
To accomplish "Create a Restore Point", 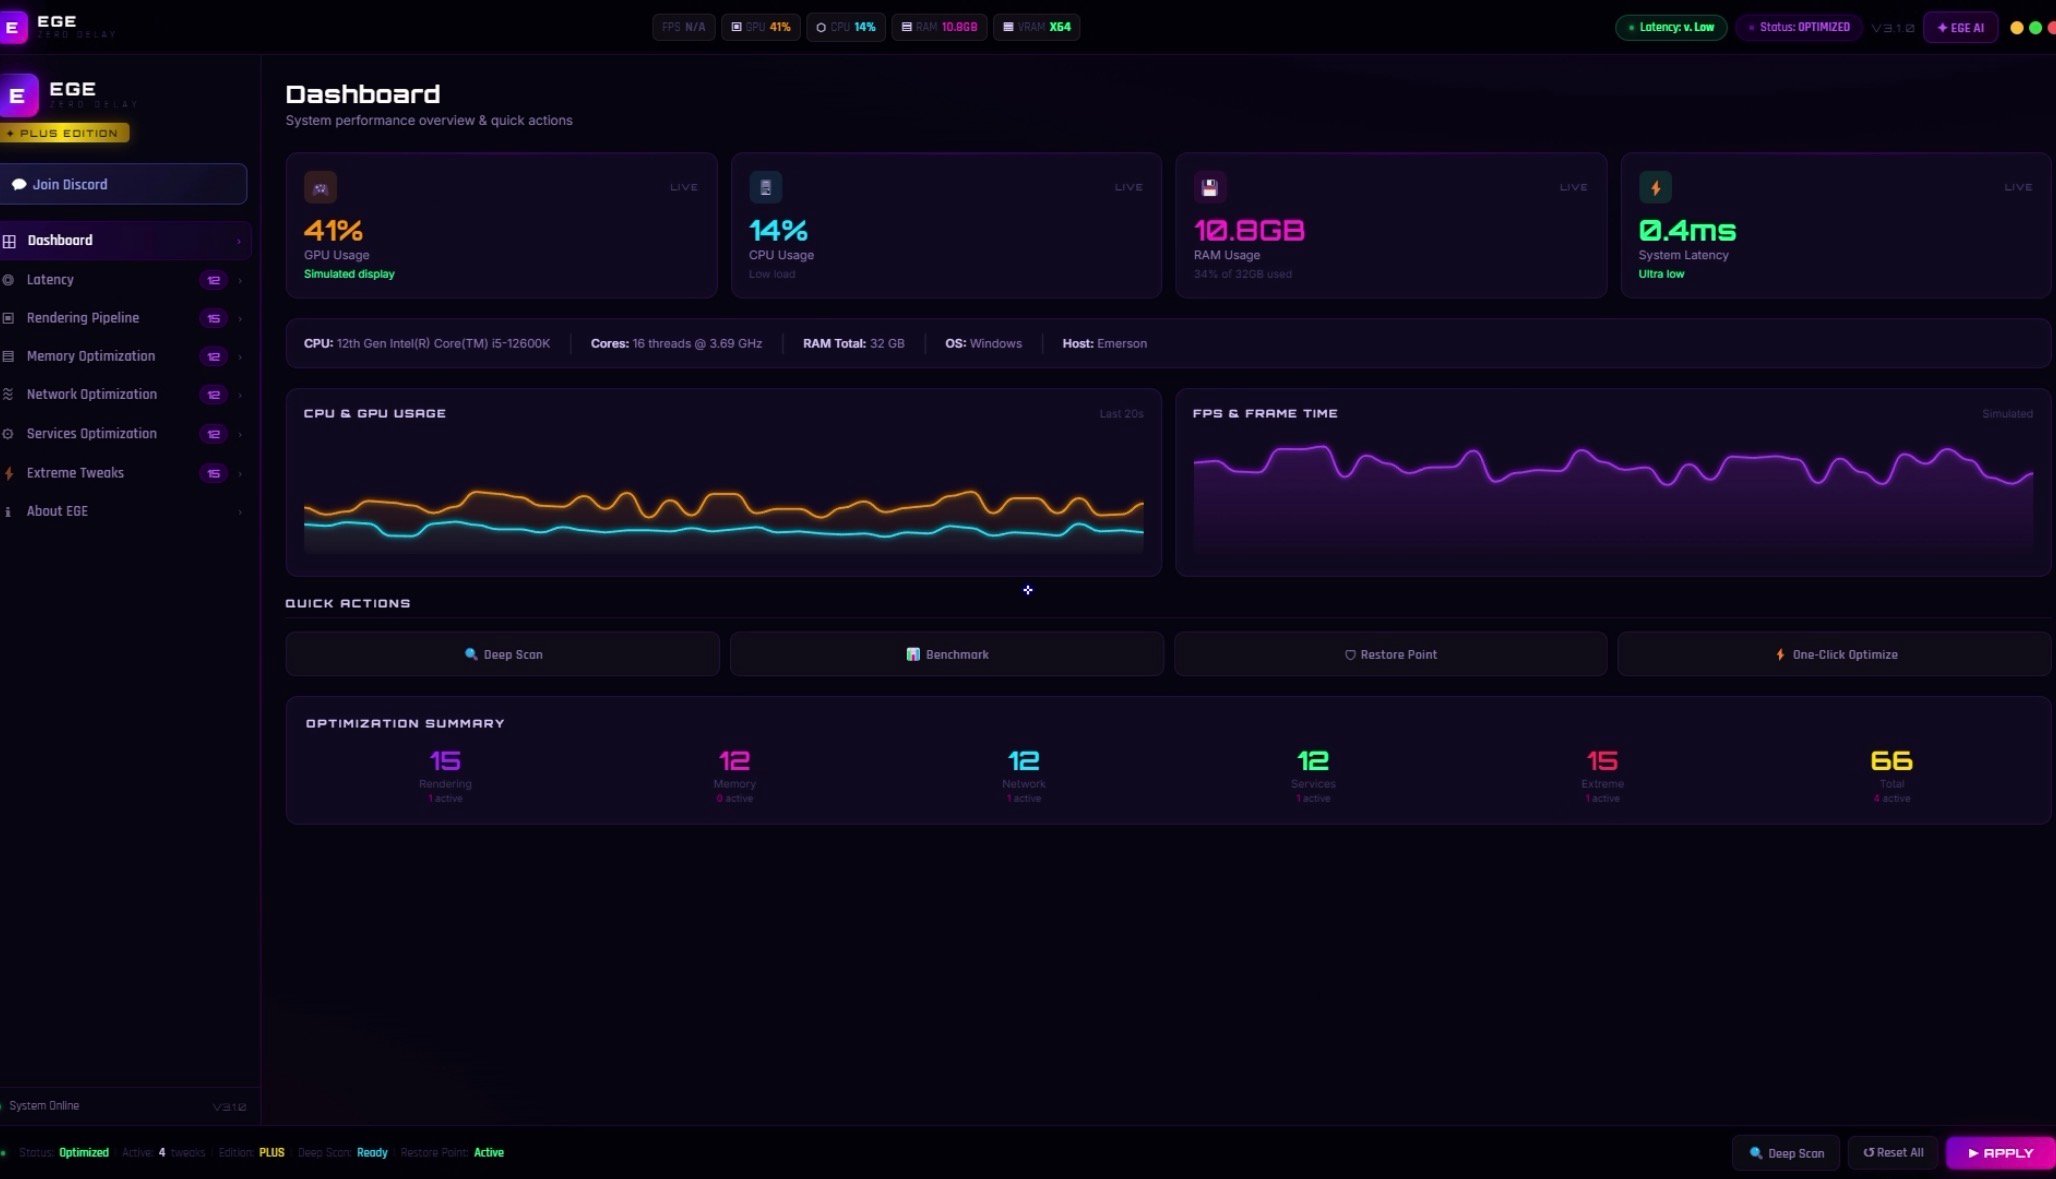I will pos(1390,654).
